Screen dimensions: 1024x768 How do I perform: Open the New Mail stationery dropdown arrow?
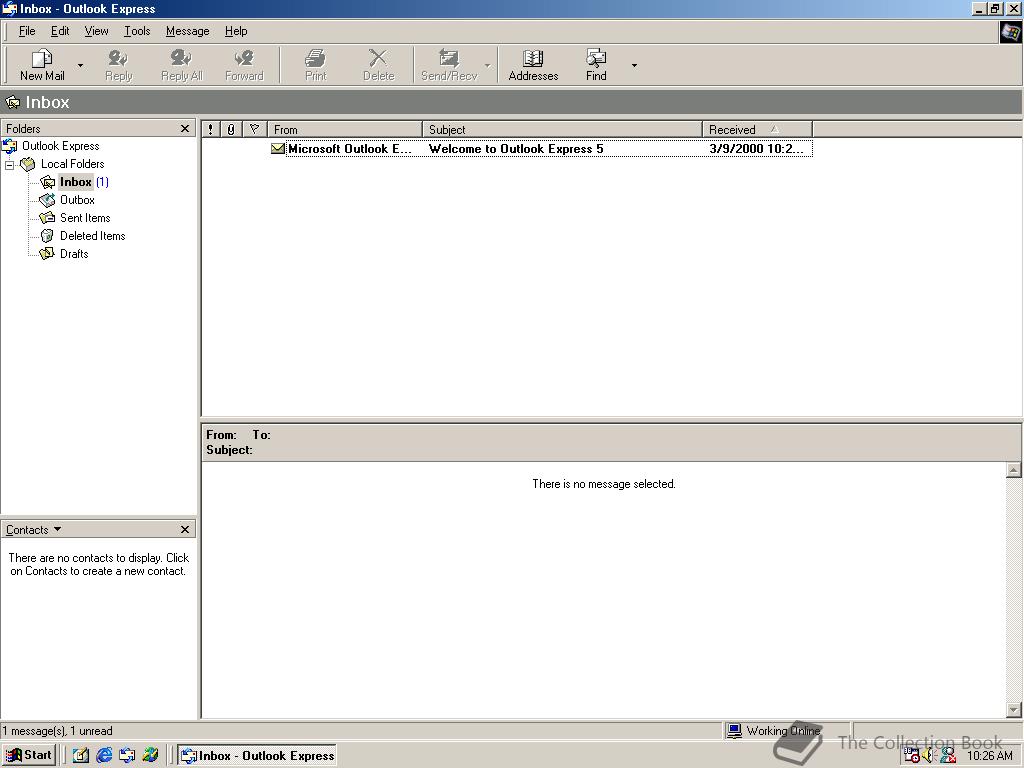[80, 65]
